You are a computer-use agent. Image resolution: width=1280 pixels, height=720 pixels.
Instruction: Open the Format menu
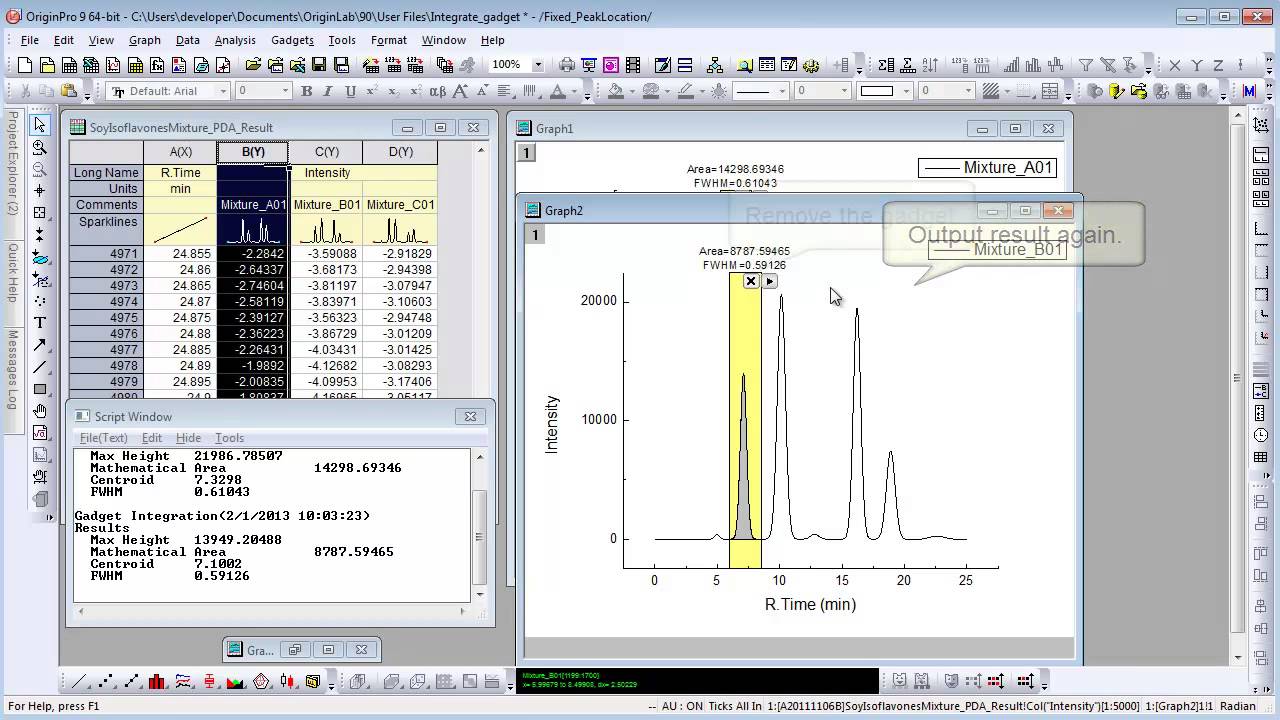coord(388,40)
